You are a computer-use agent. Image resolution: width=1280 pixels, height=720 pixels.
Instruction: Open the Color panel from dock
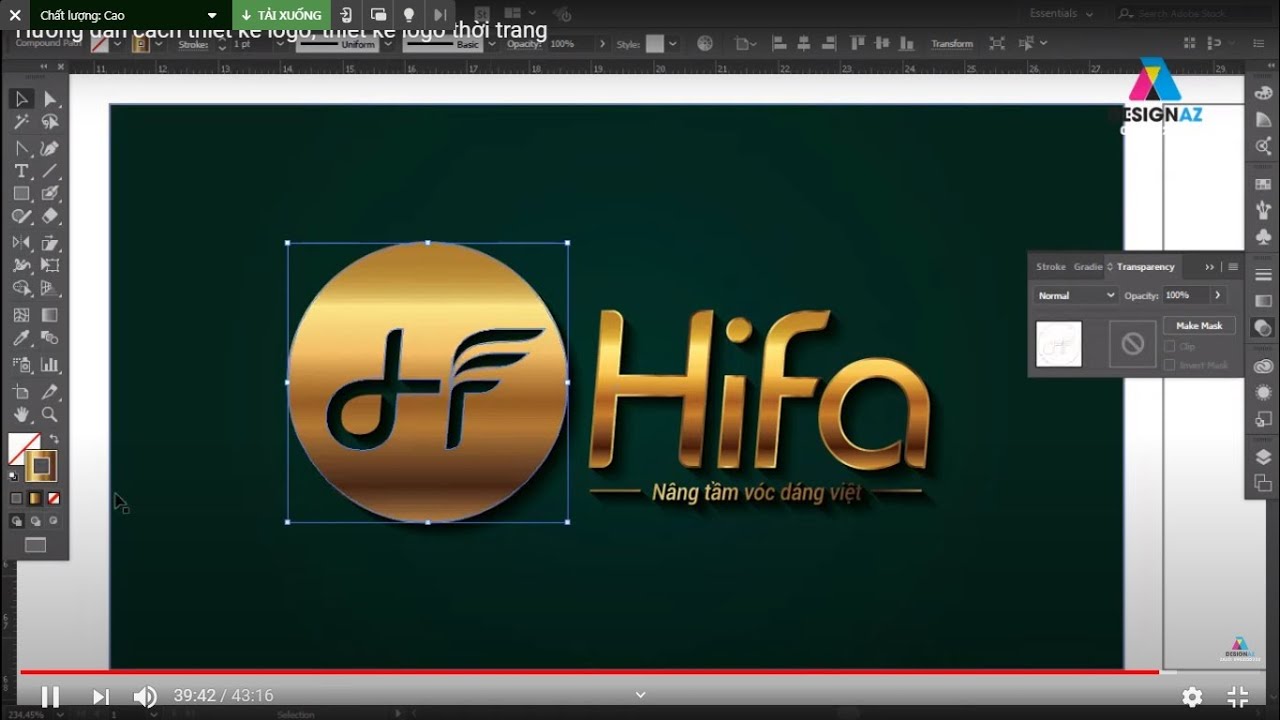[1263, 94]
